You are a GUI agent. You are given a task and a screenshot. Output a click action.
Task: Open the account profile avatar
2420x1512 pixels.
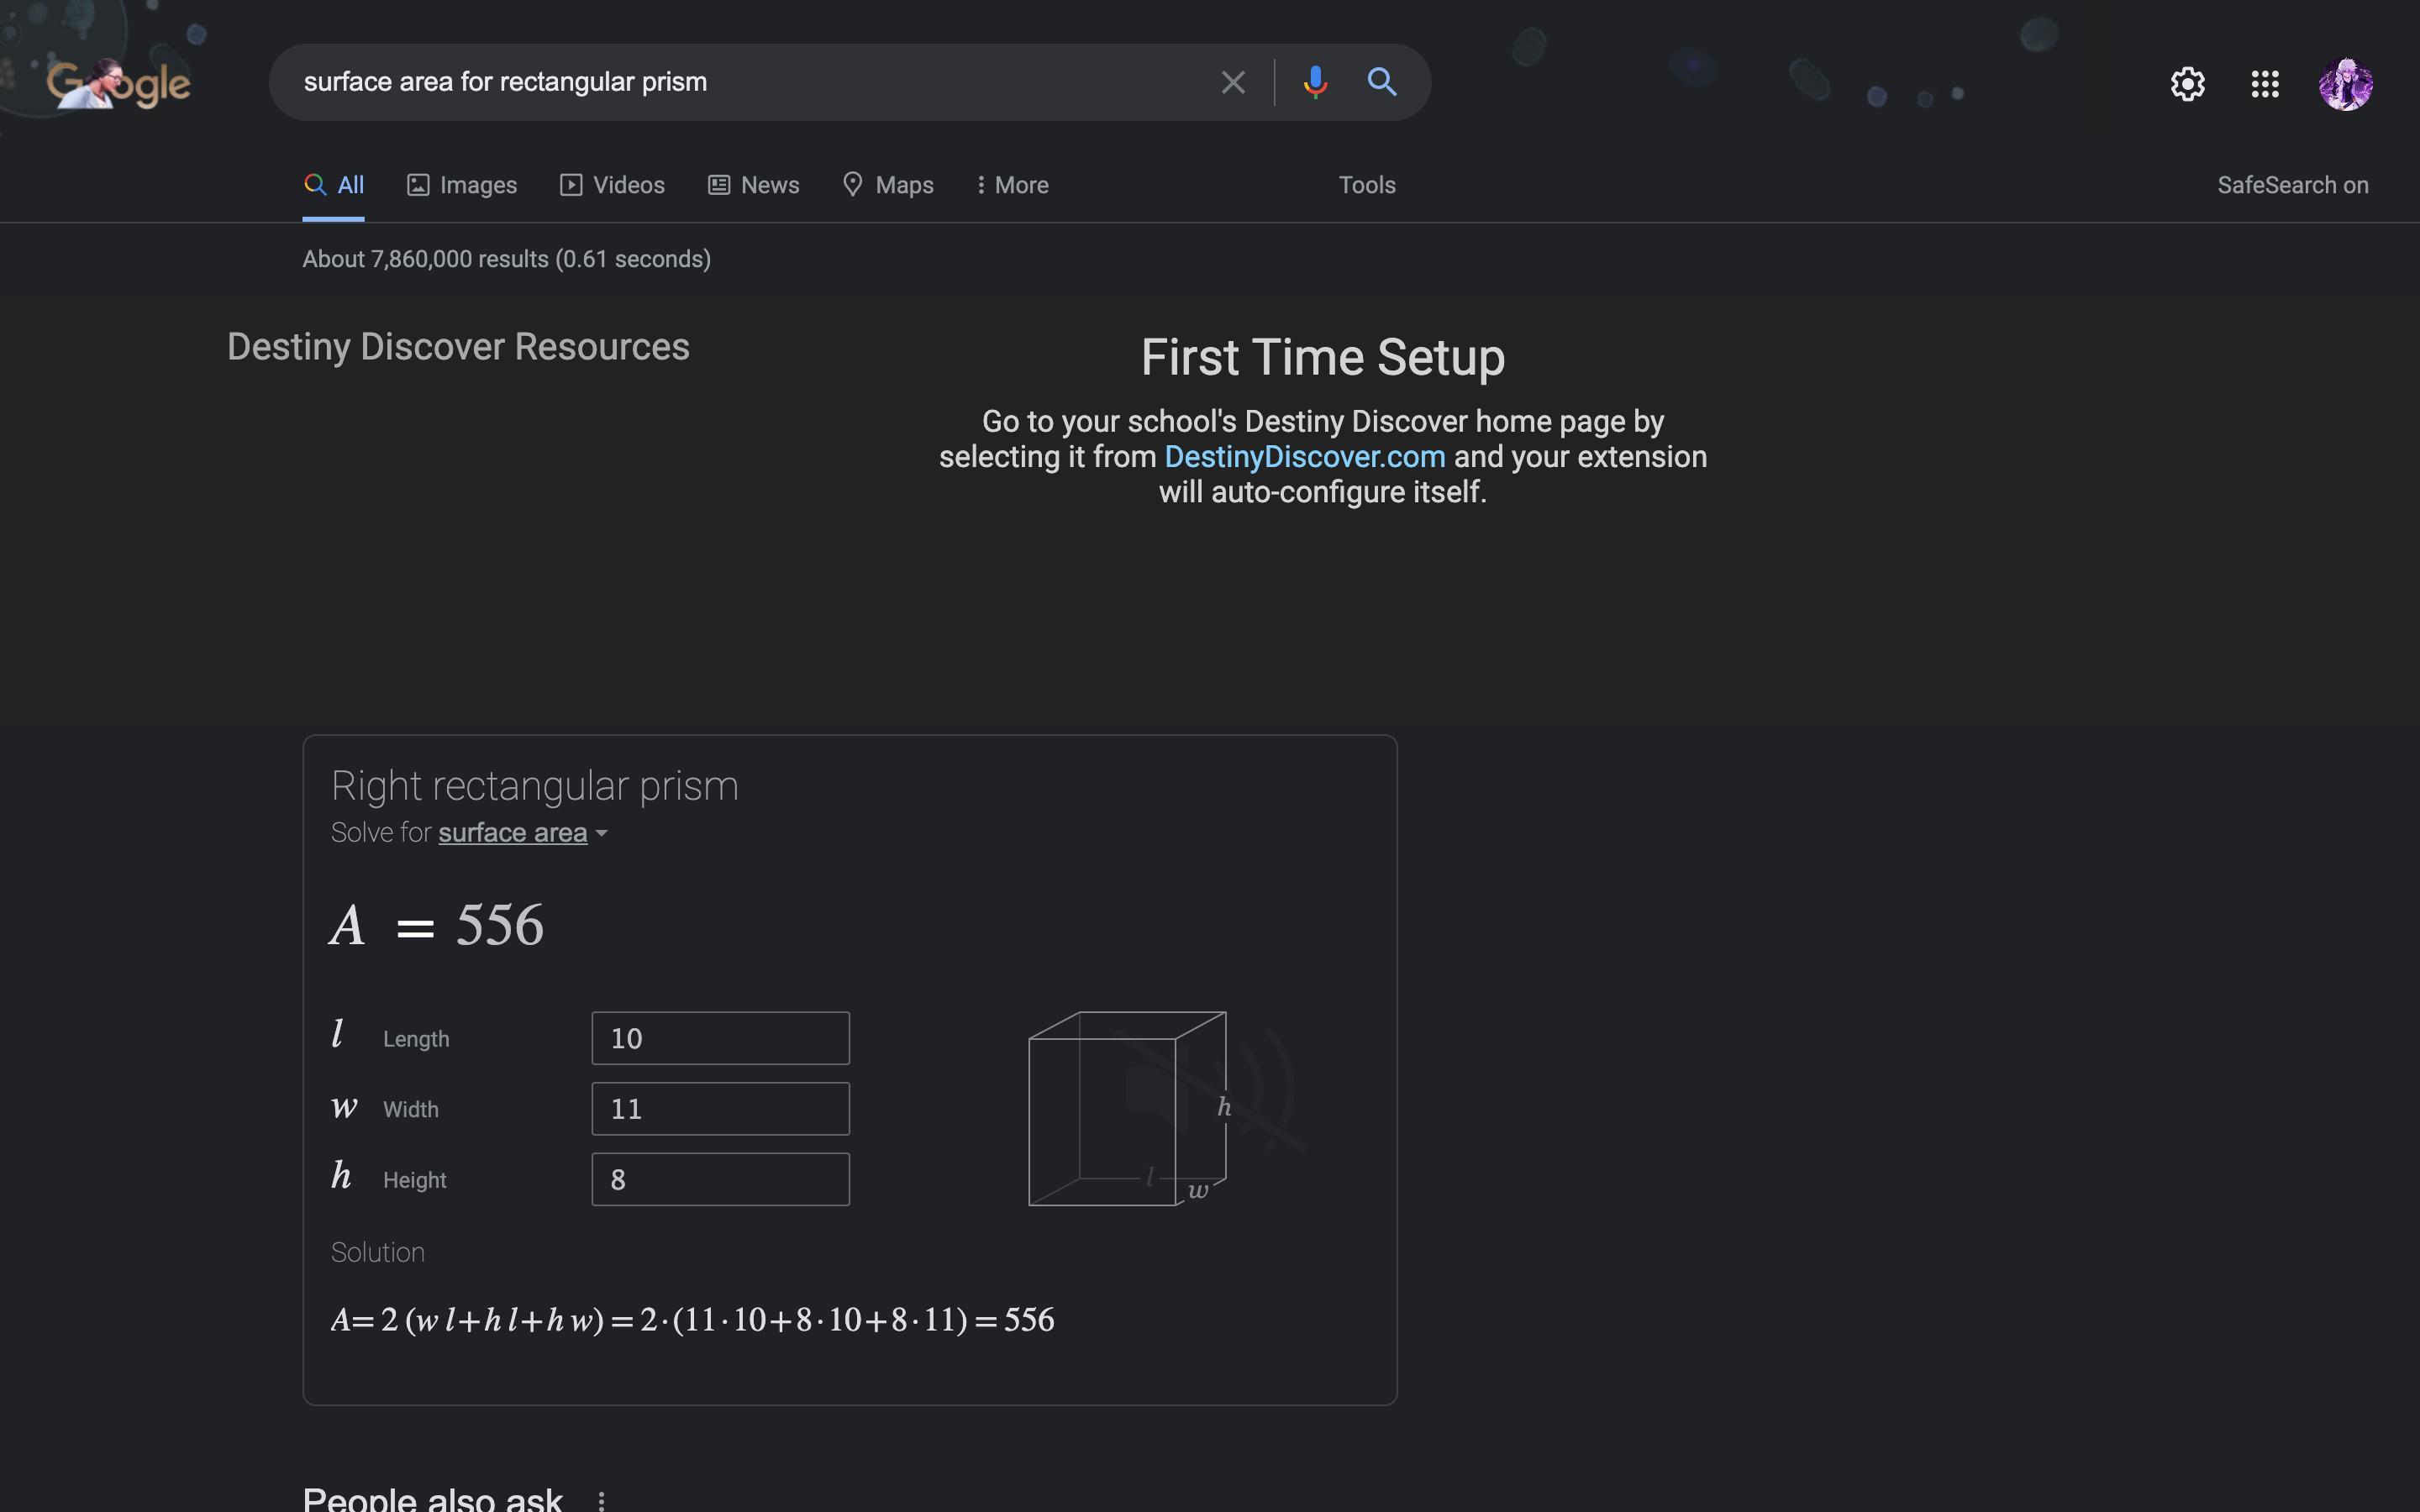pos(2344,84)
